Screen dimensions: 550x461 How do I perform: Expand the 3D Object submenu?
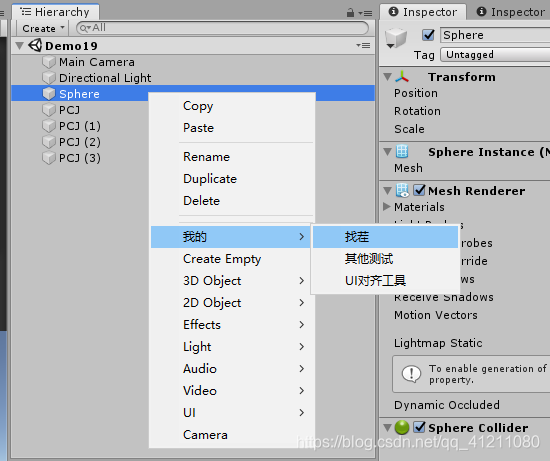[230, 281]
